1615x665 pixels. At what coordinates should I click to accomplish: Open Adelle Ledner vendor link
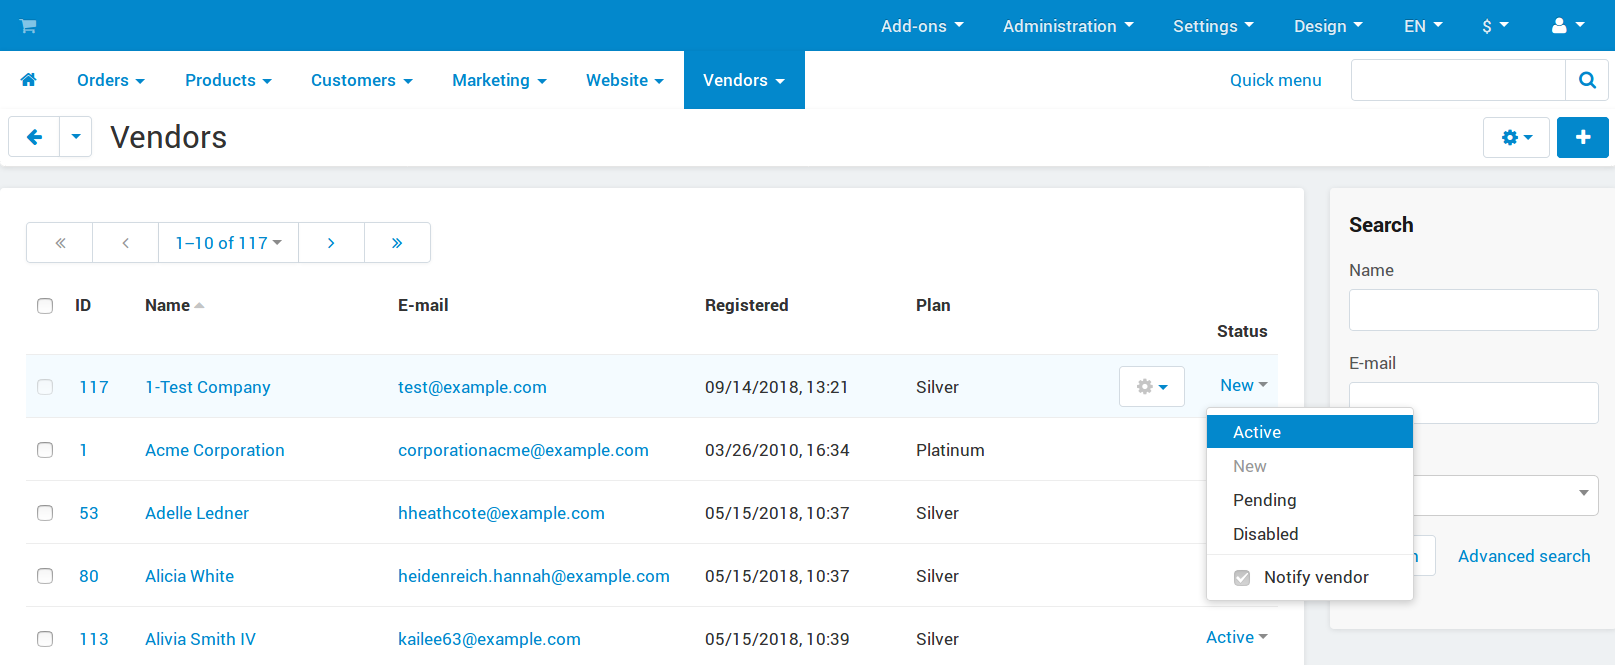coord(197,513)
